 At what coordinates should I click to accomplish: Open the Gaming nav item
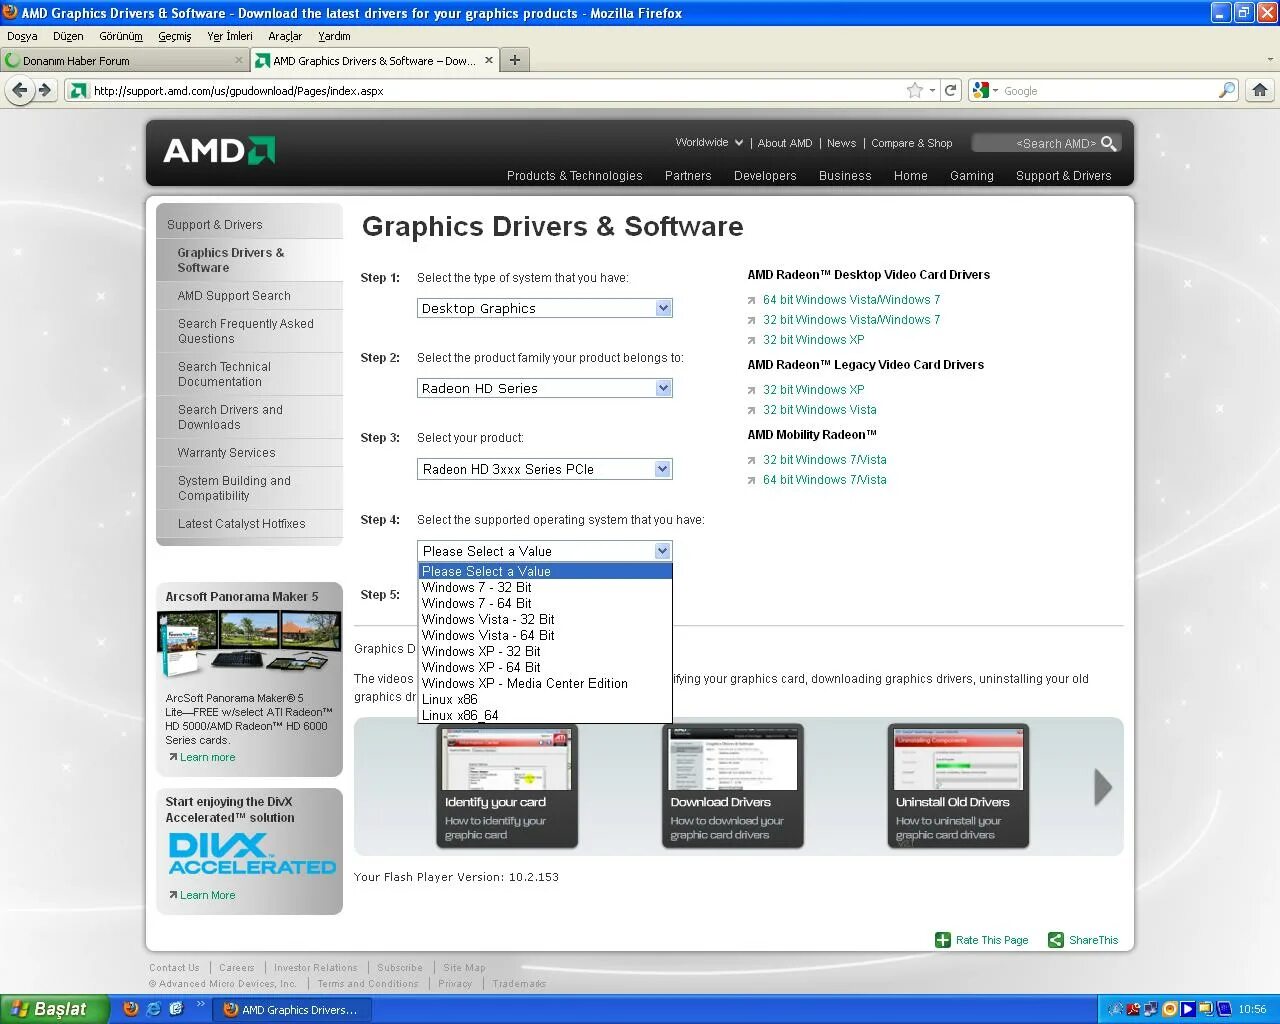tap(971, 175)
